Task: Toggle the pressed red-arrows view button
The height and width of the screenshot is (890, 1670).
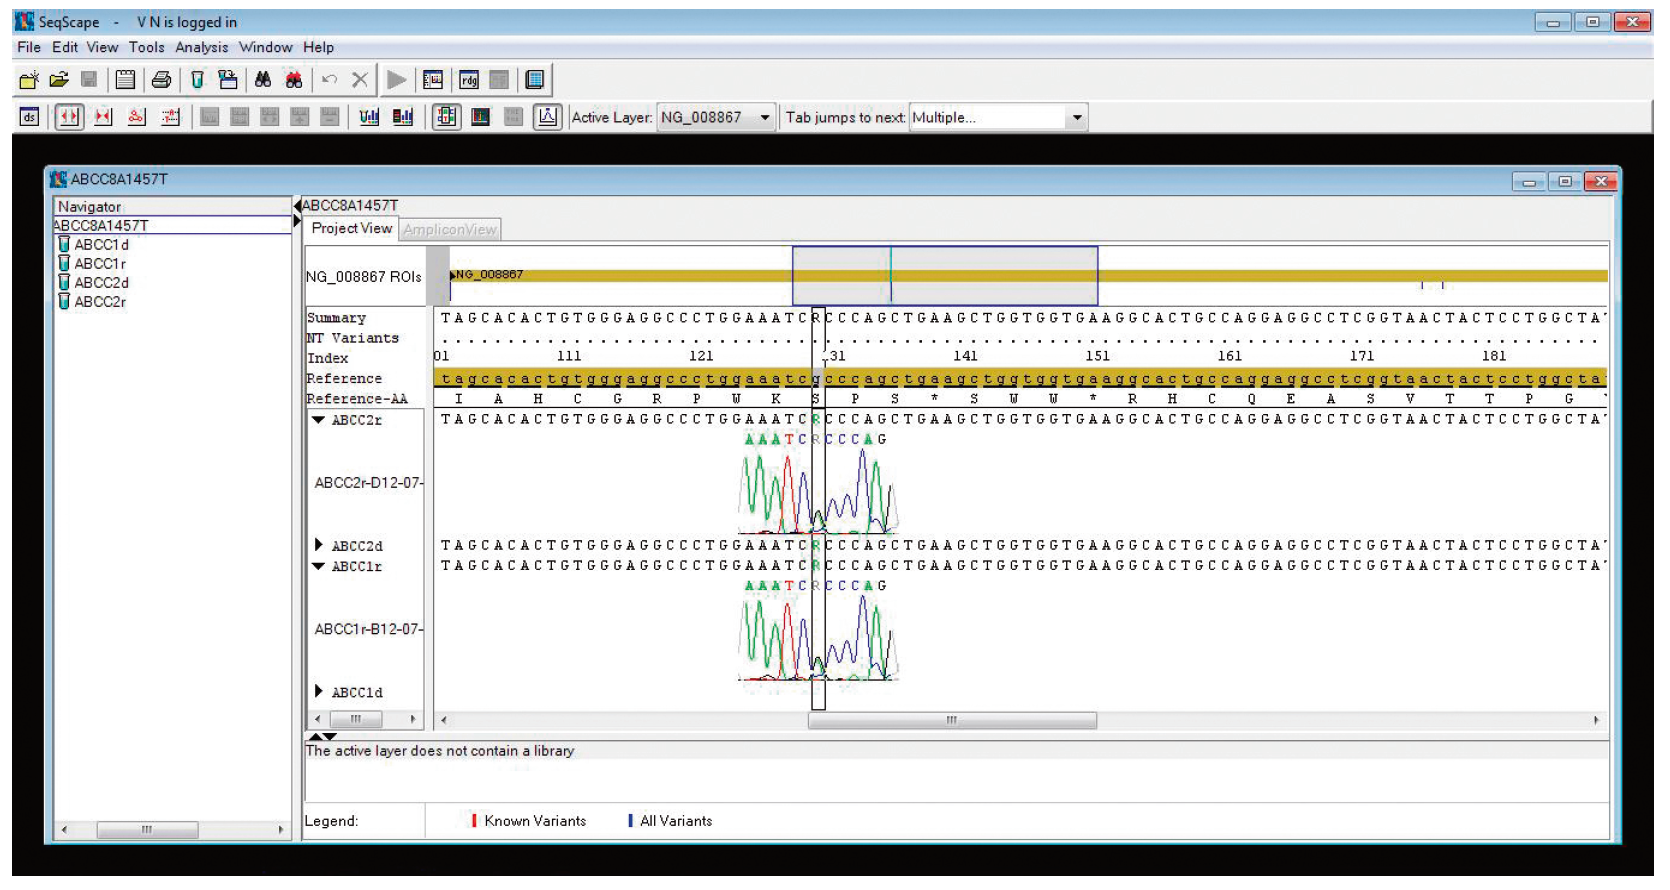Action: 68,117
